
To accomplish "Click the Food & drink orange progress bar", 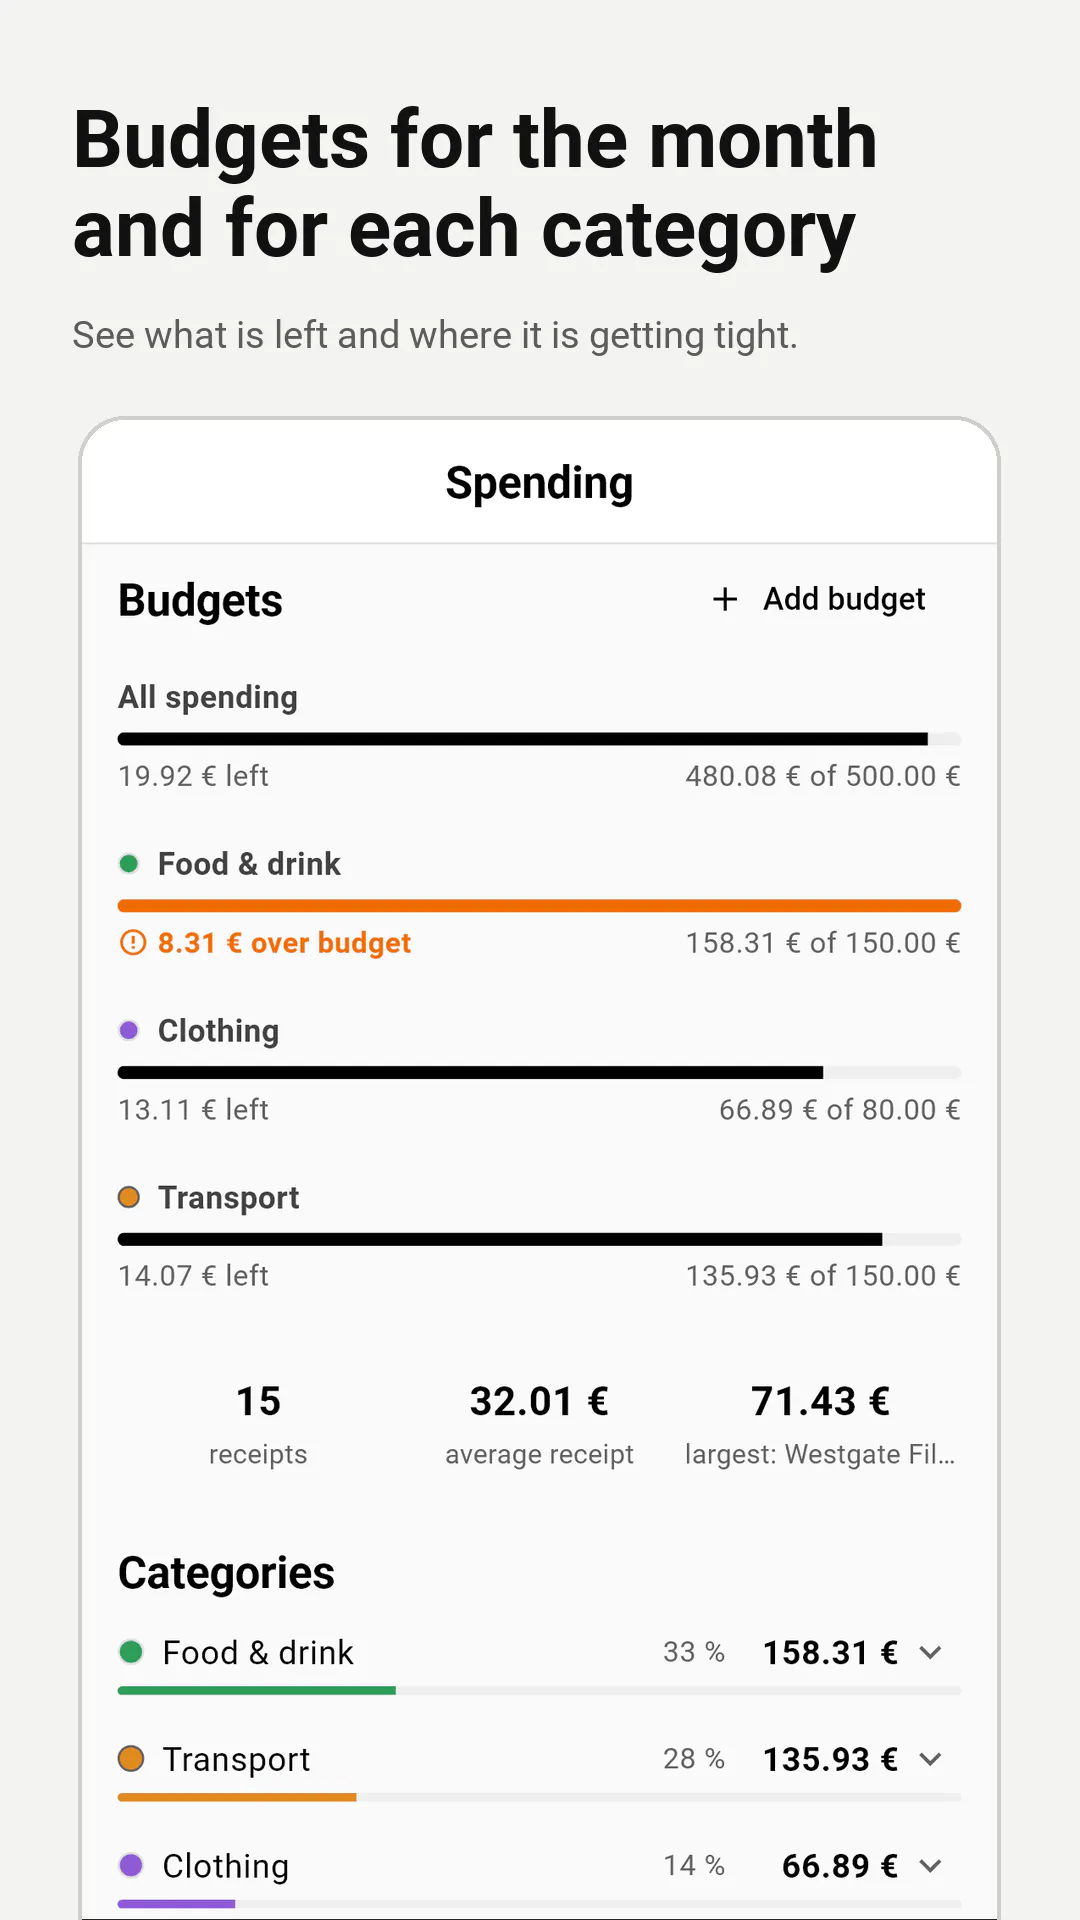I will pyautogui.click(x=539, y=906).
